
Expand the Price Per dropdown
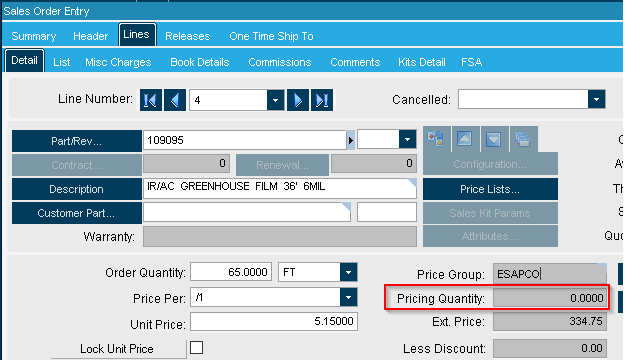pos(348,298)
